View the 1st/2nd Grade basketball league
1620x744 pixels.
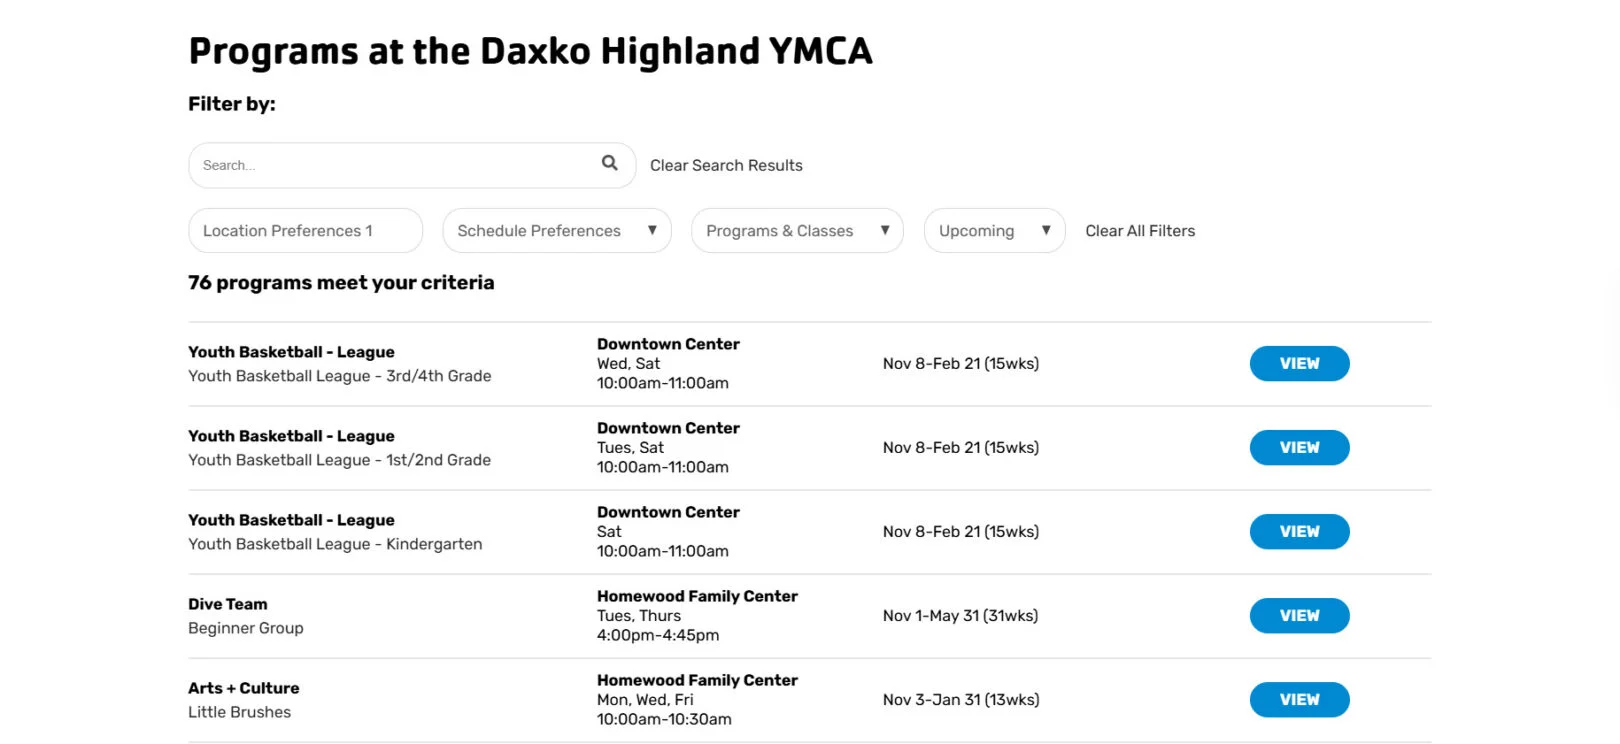[x=1299, y=448]
